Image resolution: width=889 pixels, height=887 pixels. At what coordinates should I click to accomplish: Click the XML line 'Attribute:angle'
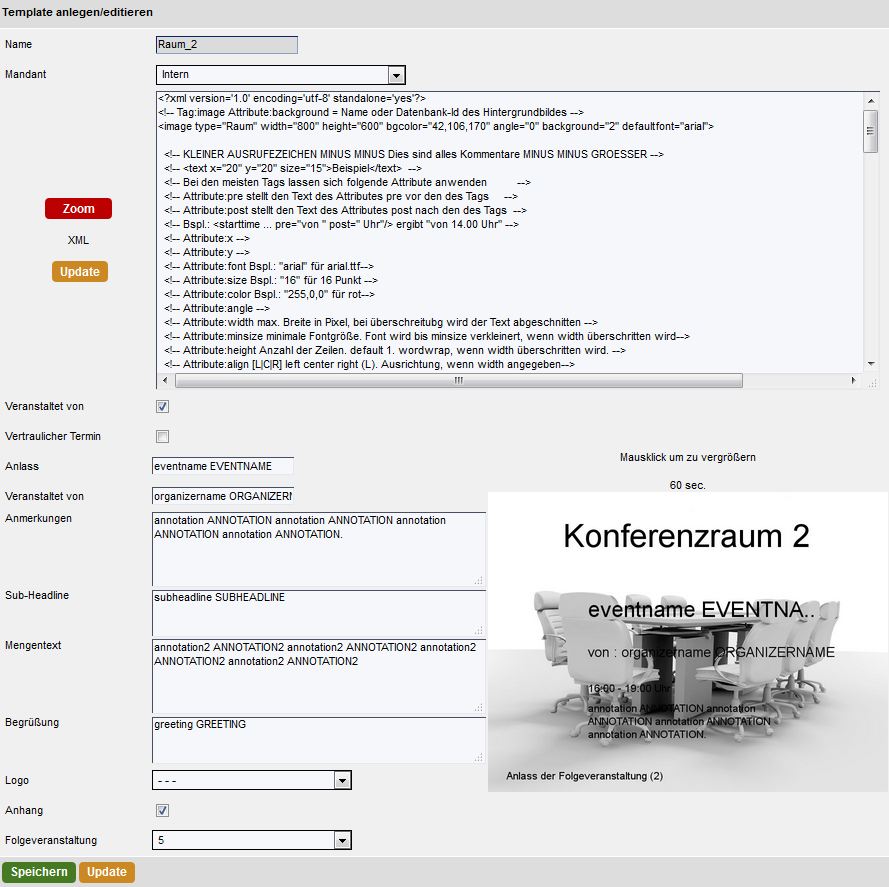coord(217,309)
